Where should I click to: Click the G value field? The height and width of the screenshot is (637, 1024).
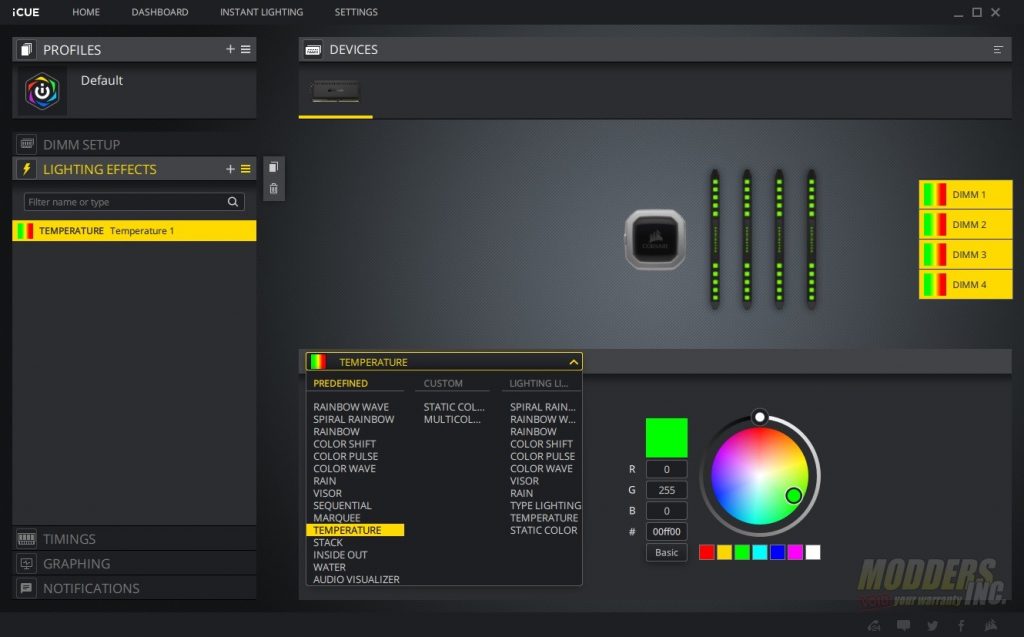pos(666,490)
